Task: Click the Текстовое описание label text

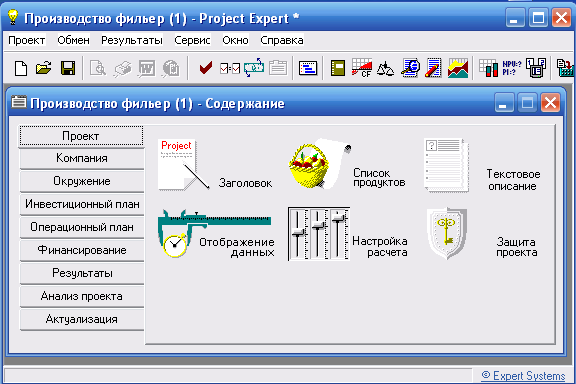Action: pos(513,180)
